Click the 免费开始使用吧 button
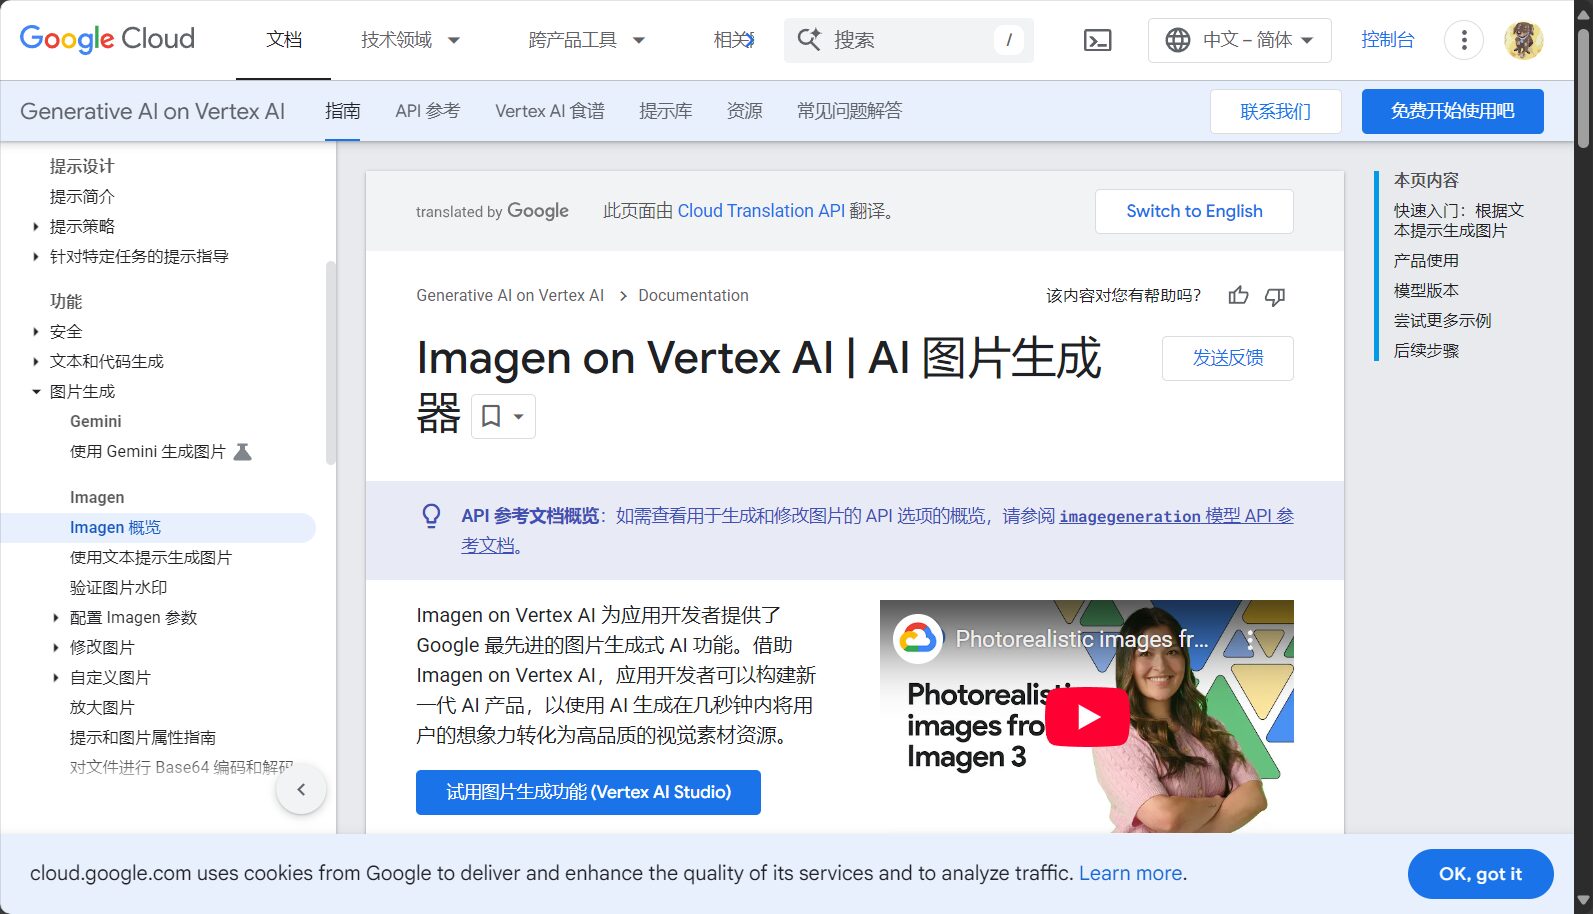Screen dimensions: 1593x914 [x=1453, y=111]
